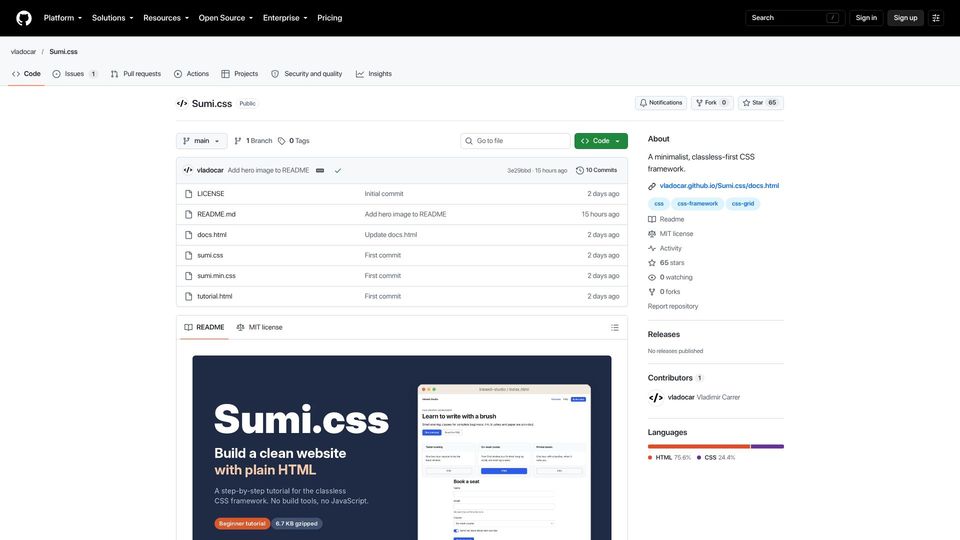Click the pulse icon beside Activity
Image resolution: width=960 pixels, height=540 pixels.
(x=652, y=249)
